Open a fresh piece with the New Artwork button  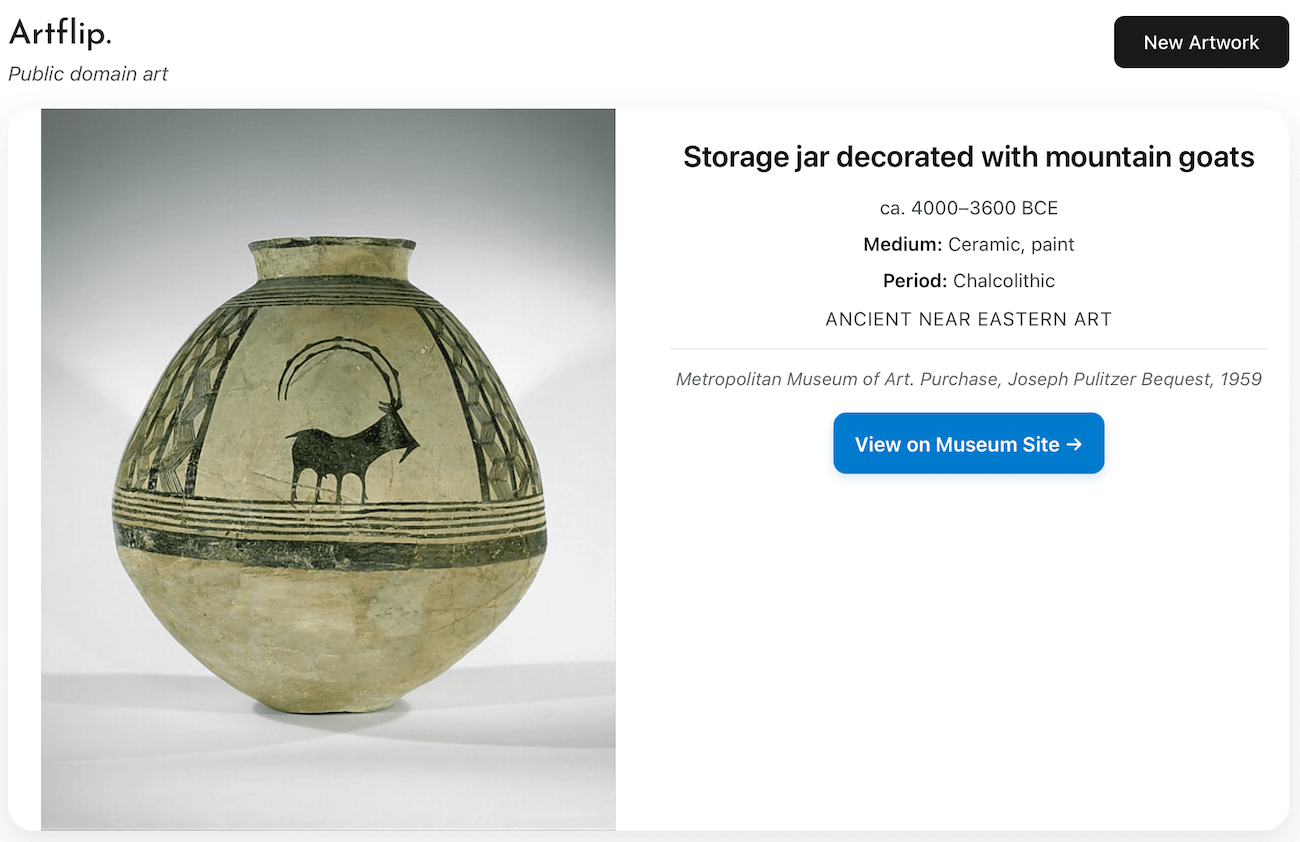(1200, 42)
